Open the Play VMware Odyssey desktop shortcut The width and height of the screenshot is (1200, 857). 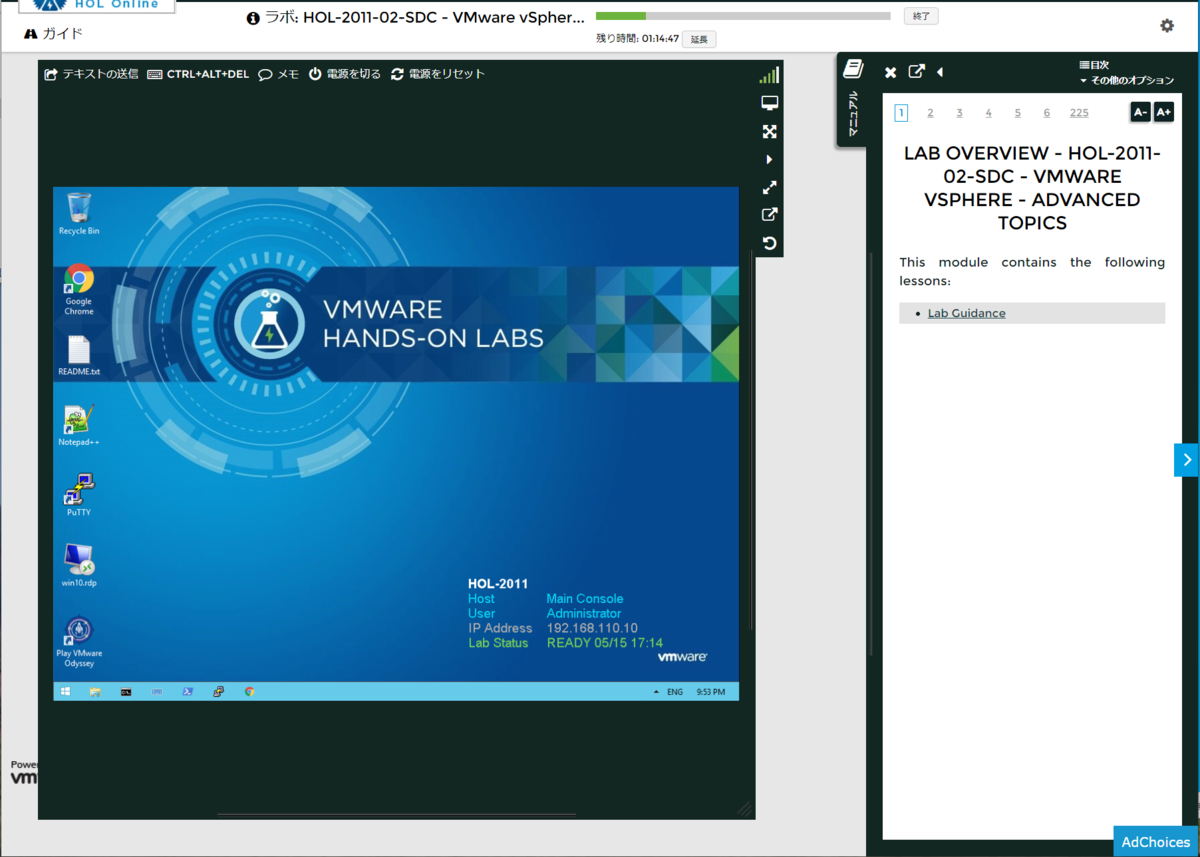(x=79, y=642)
